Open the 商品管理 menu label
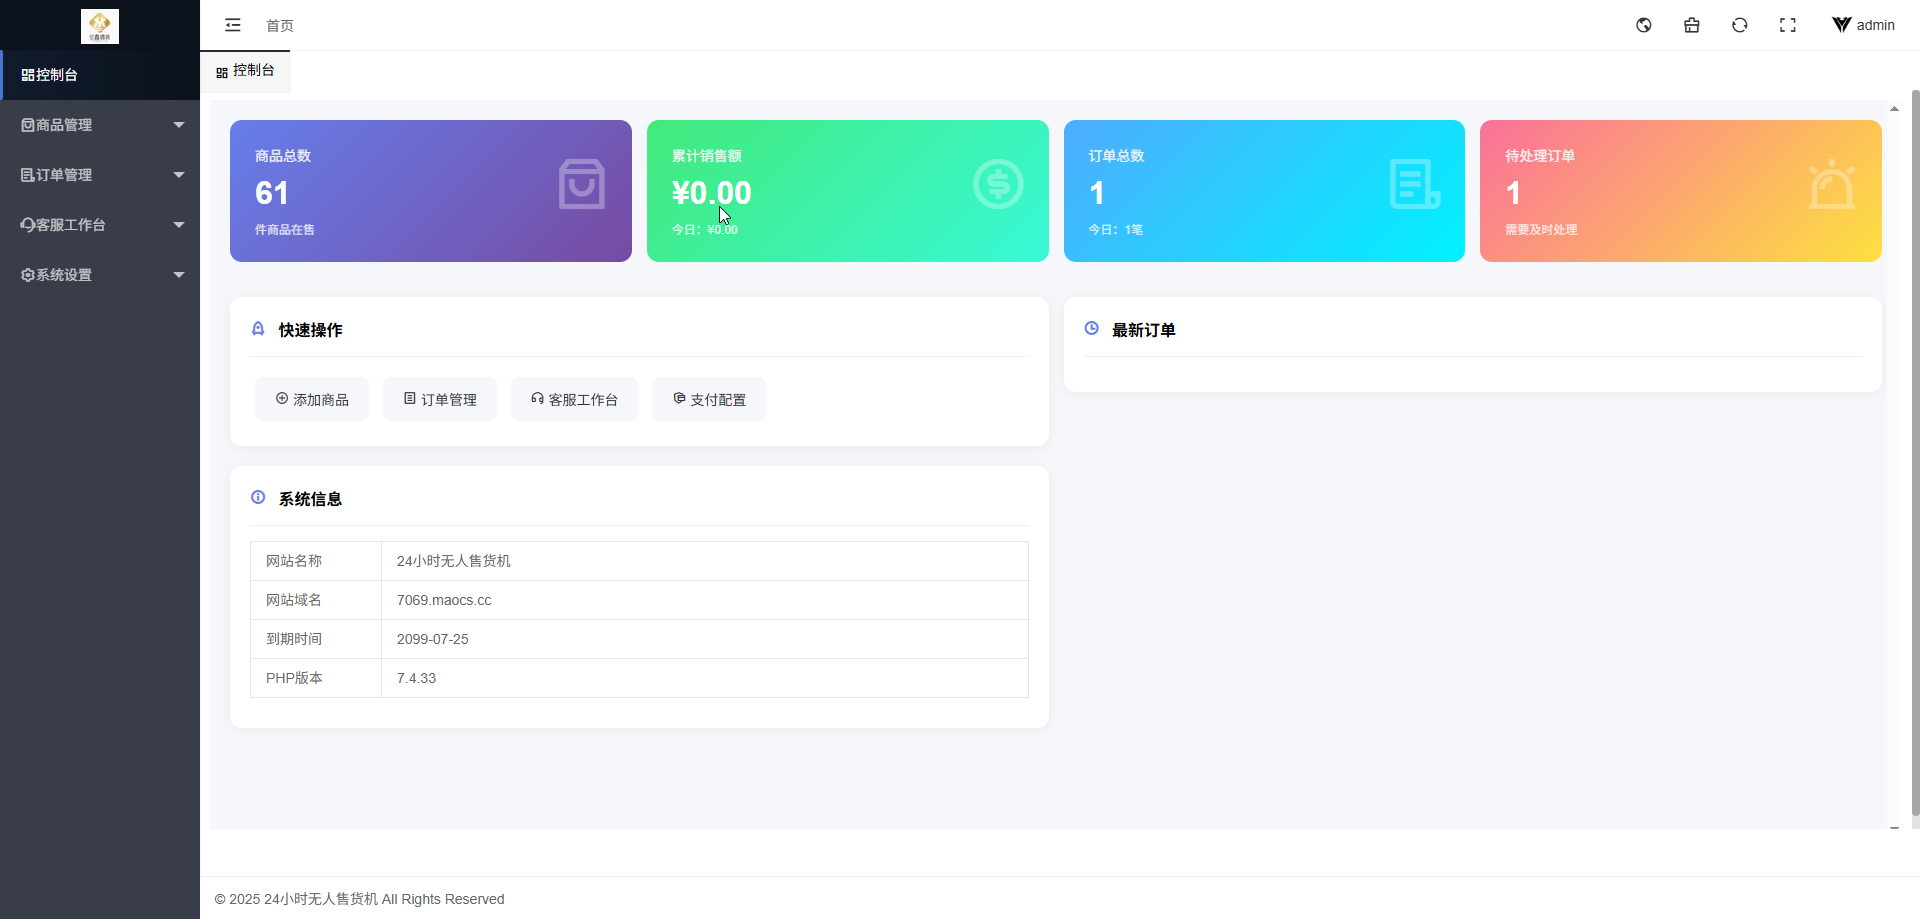Image resolution: width=1920 pixels, height=919 pixels. point(64,125)
